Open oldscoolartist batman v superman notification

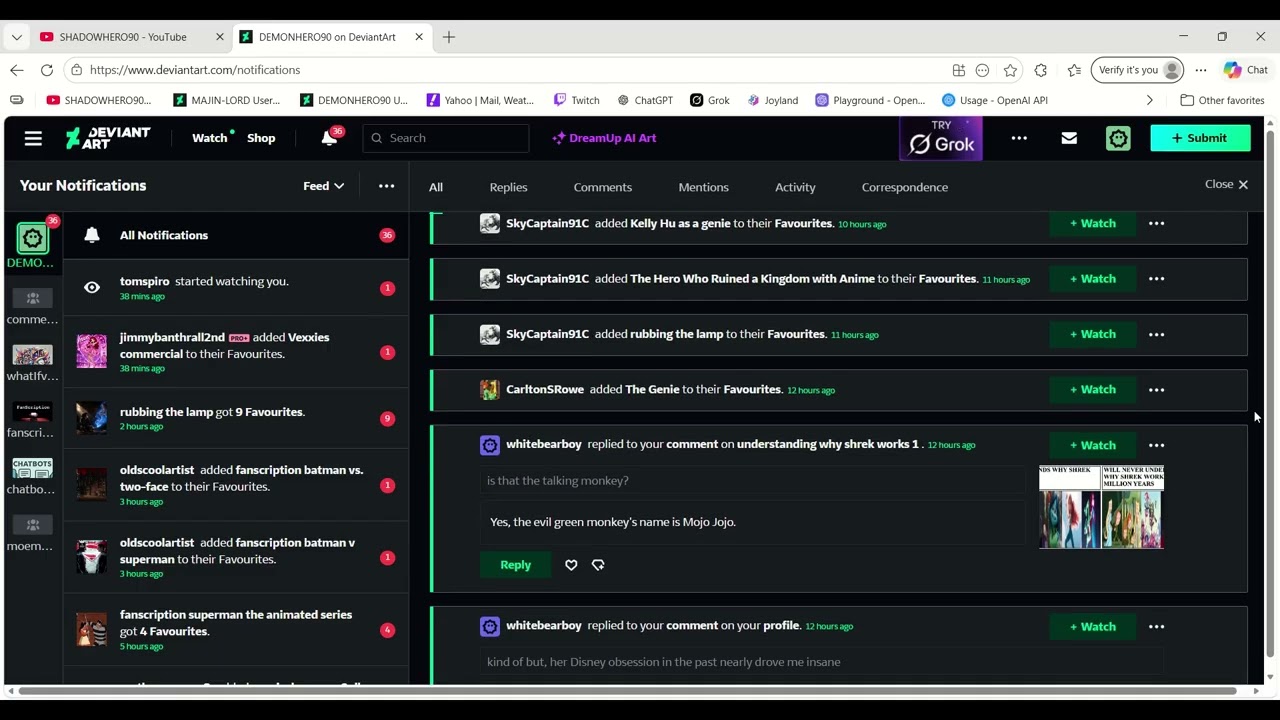click(x=236, y=557)
